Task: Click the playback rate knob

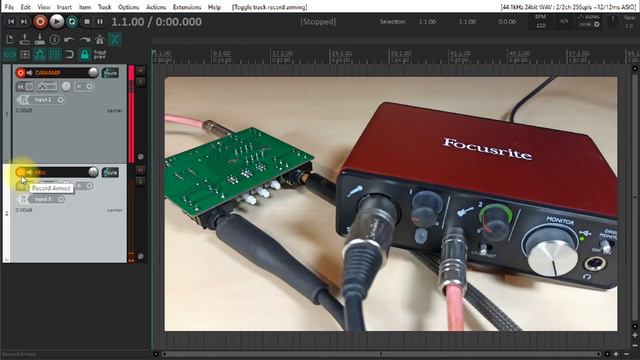Action: (x=612, y=21)
